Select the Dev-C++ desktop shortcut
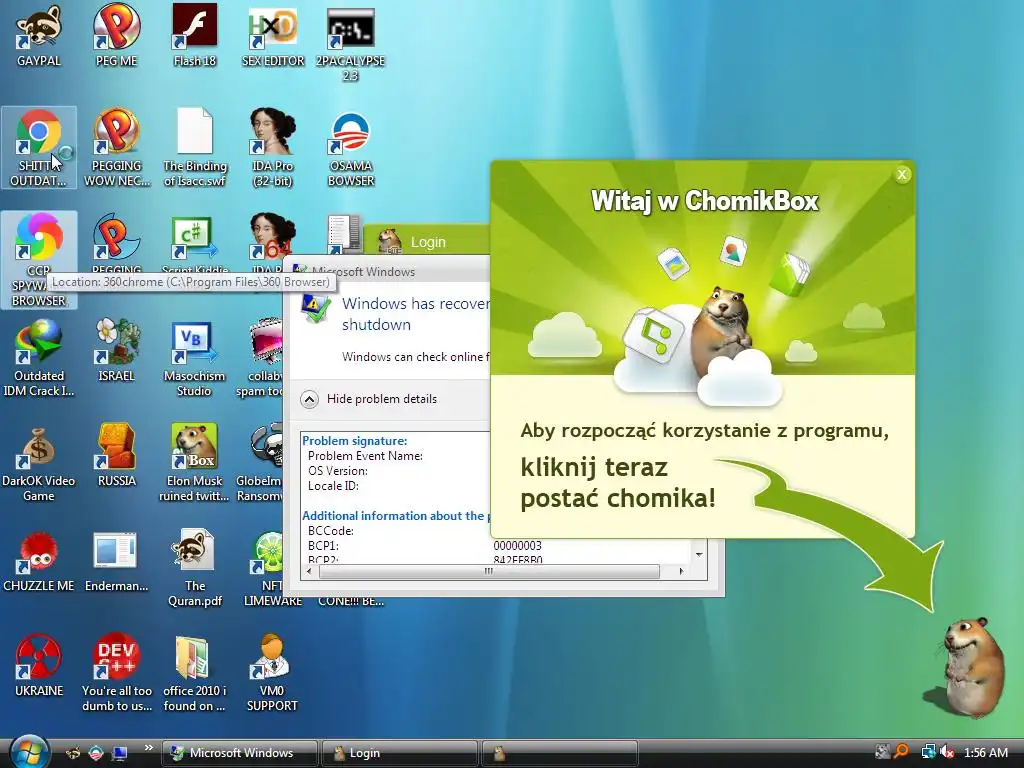 pos(116,673)
